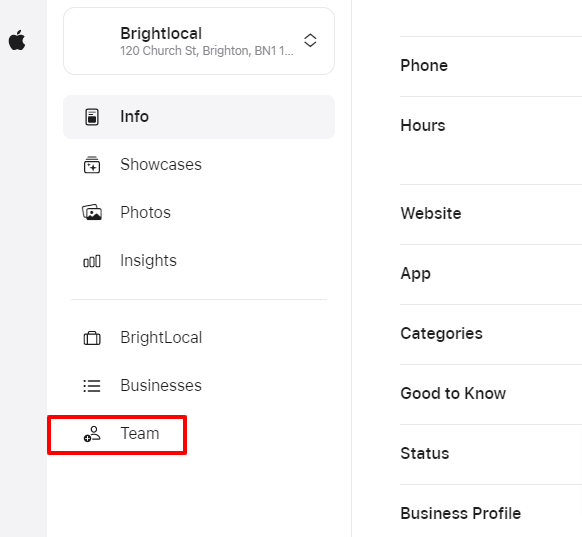Click the Apple logo icon
582x537 pixels.
tap(17, 40)
